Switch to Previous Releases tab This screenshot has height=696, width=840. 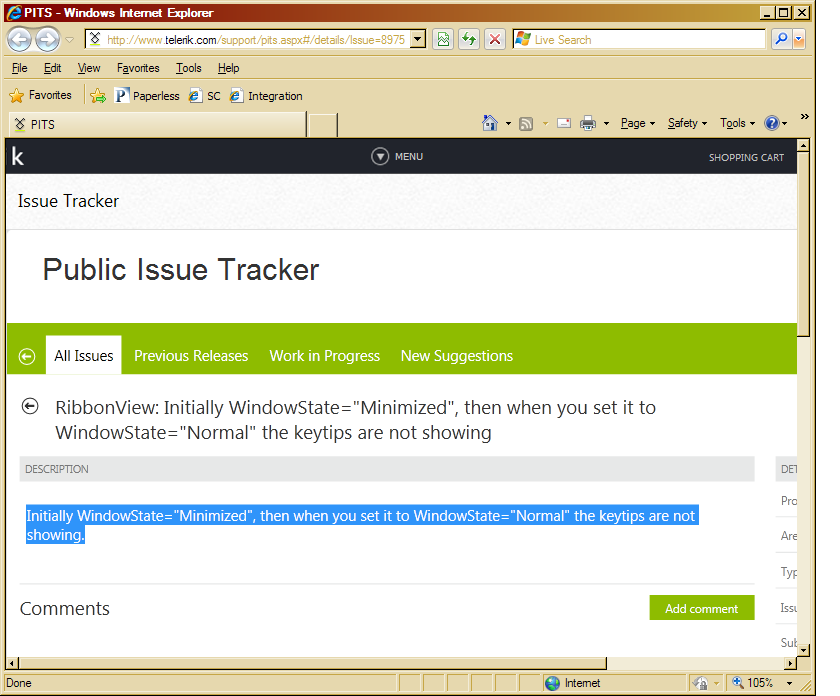pos(191,356)
